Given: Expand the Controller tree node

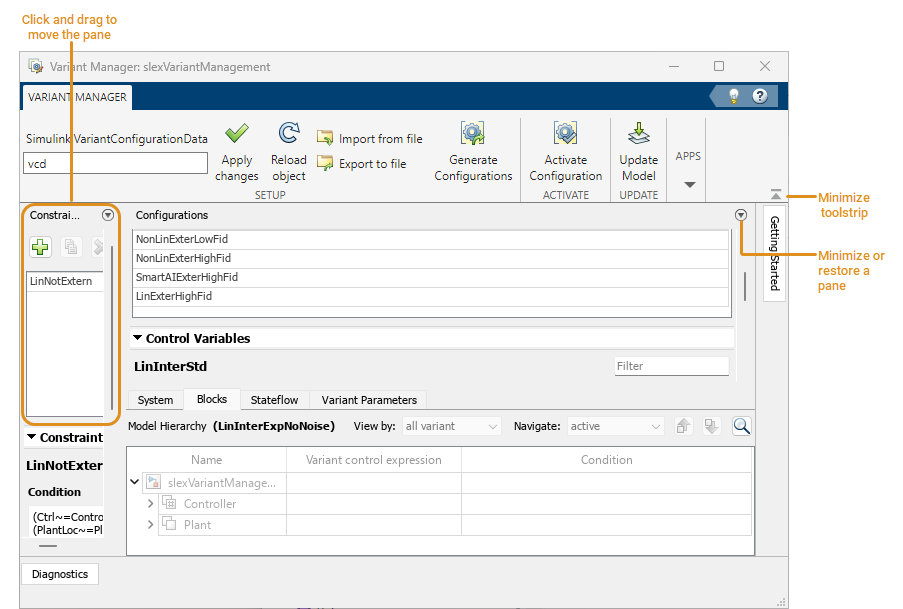Looking at the screenshot, I should click(x=151, y=504).
